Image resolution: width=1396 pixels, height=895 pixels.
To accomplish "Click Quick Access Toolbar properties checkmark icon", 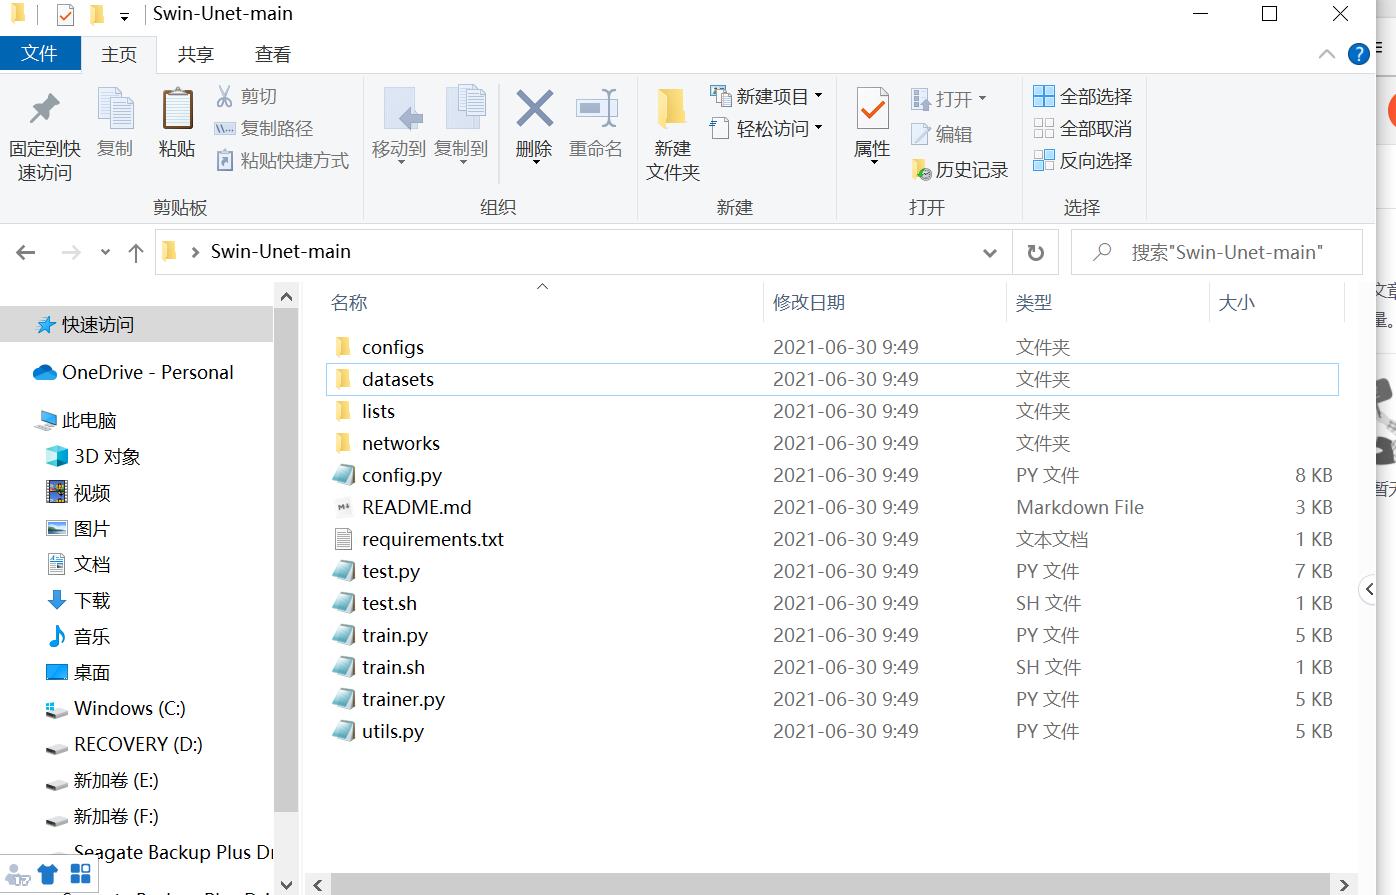I will click(x=65, y=14).
